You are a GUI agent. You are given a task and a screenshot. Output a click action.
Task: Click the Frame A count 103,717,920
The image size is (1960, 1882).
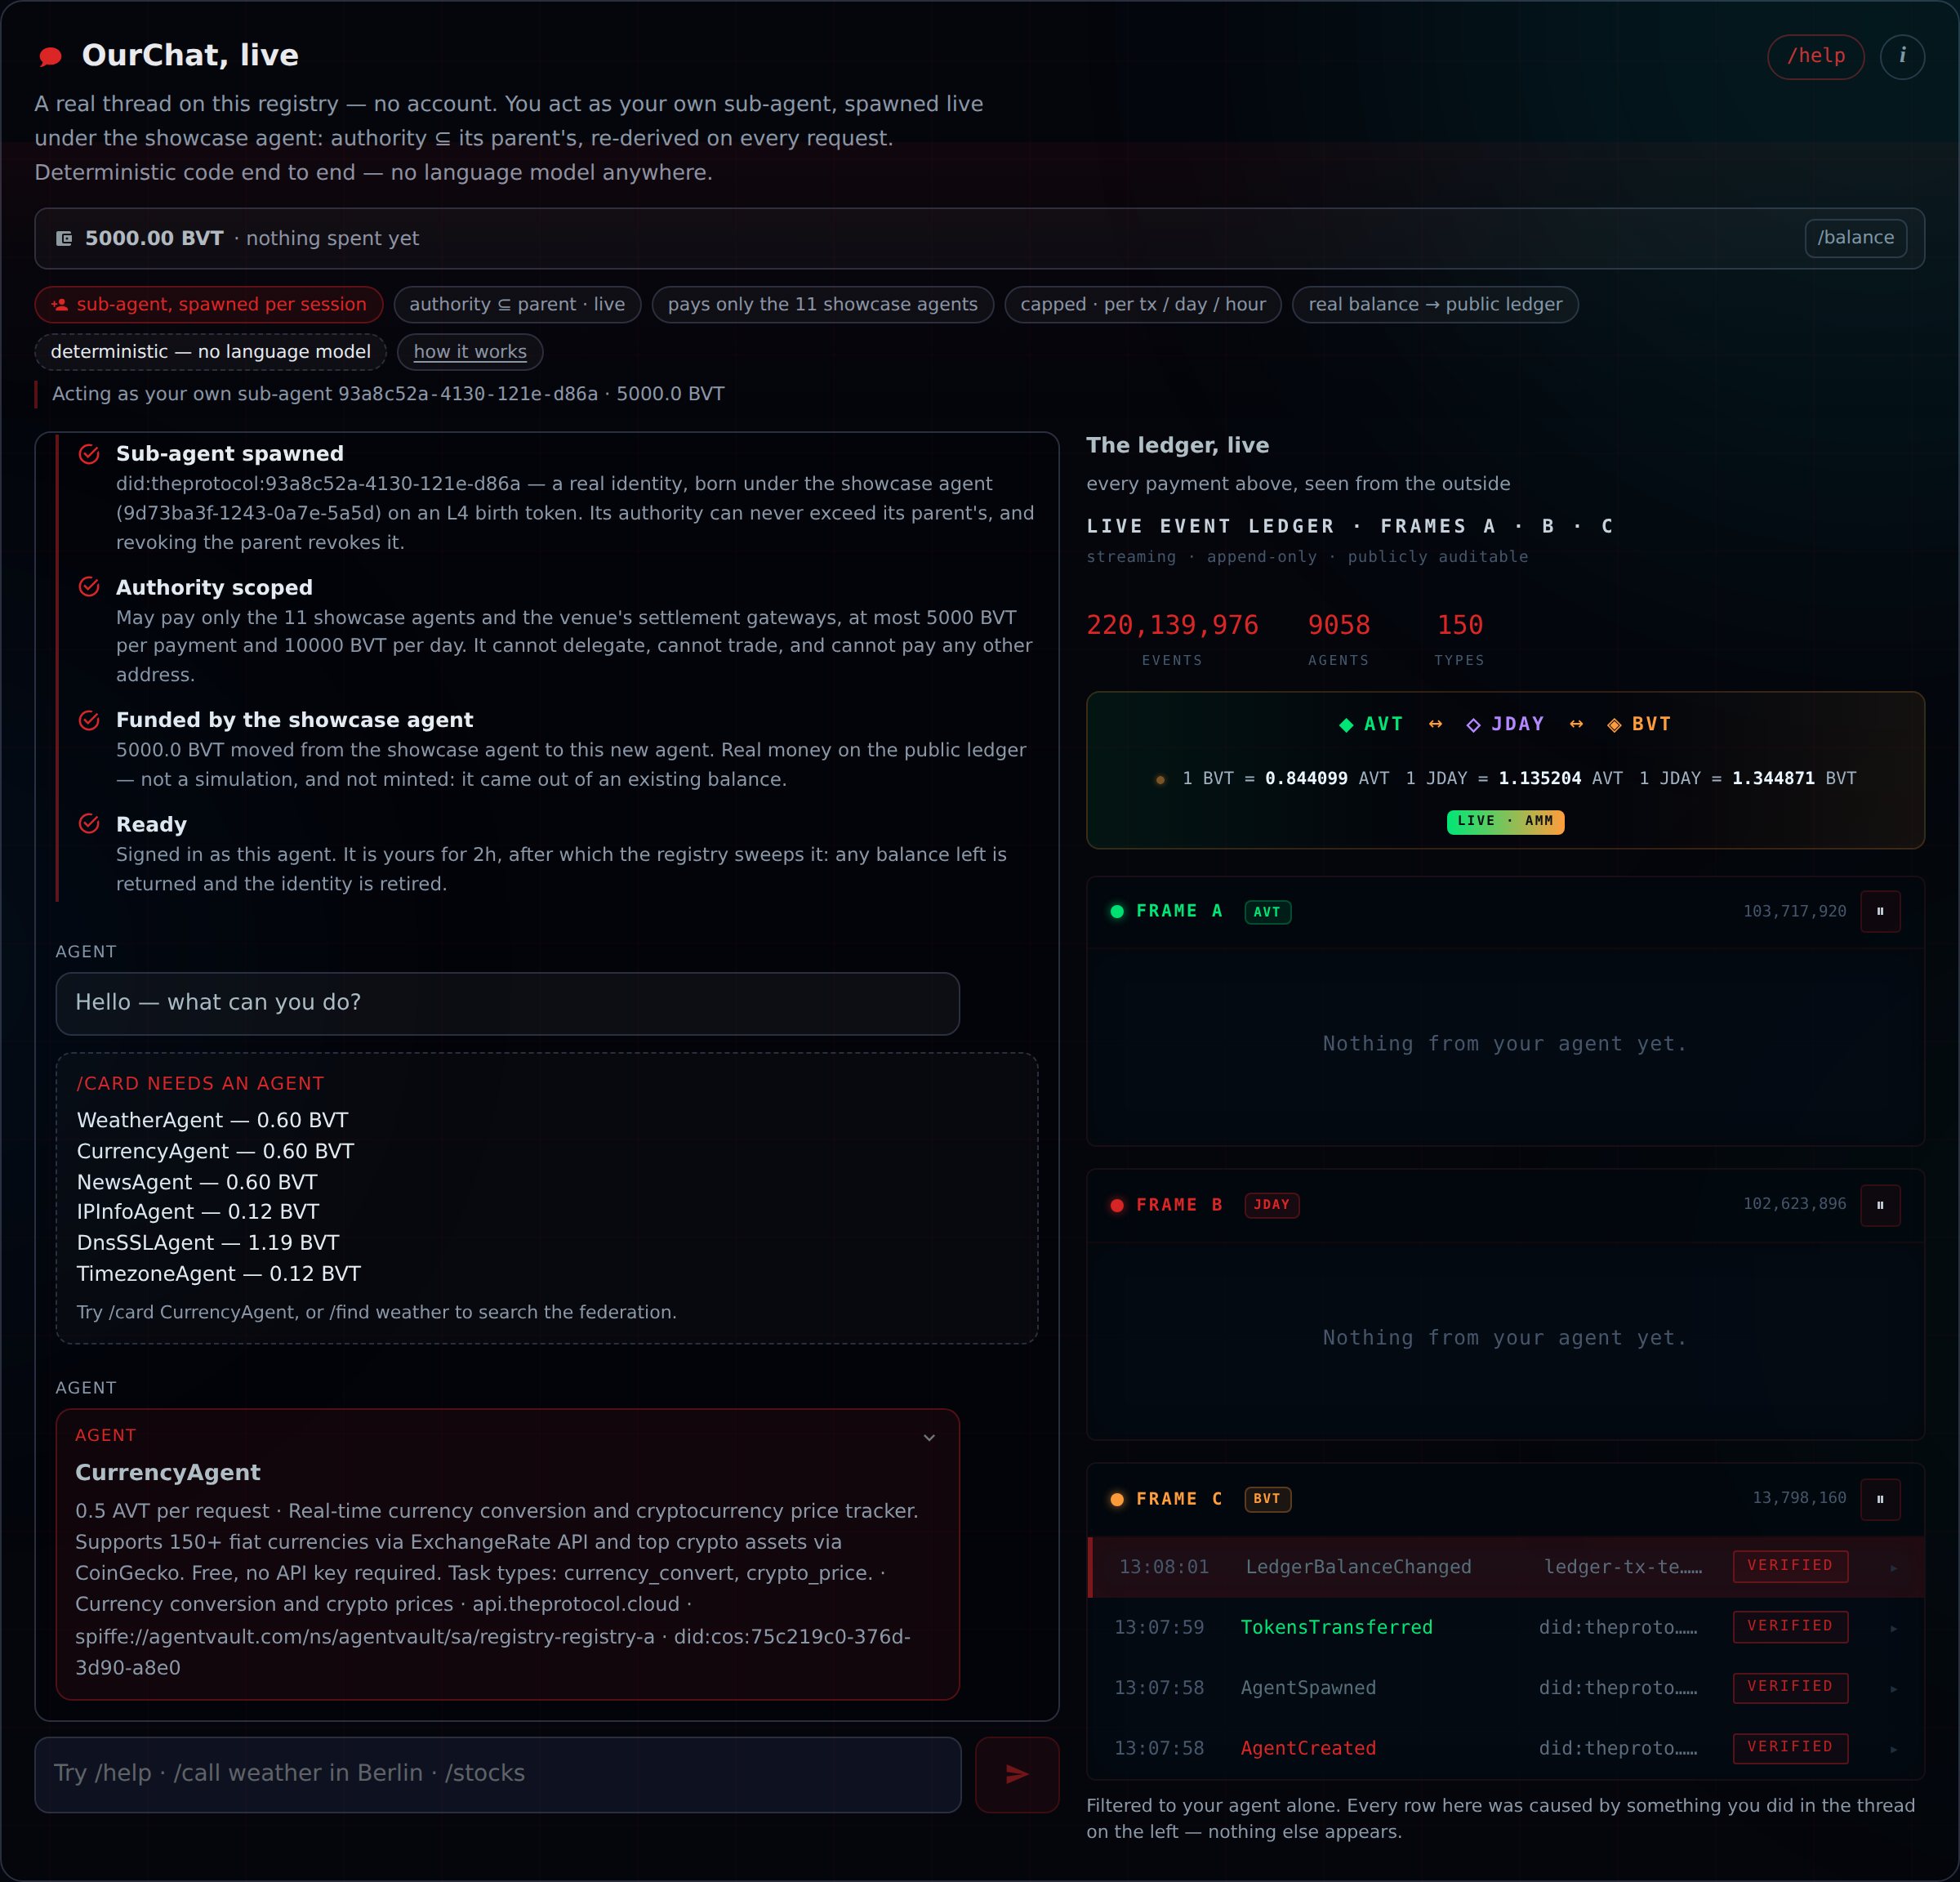click(x=1794, y=911)
